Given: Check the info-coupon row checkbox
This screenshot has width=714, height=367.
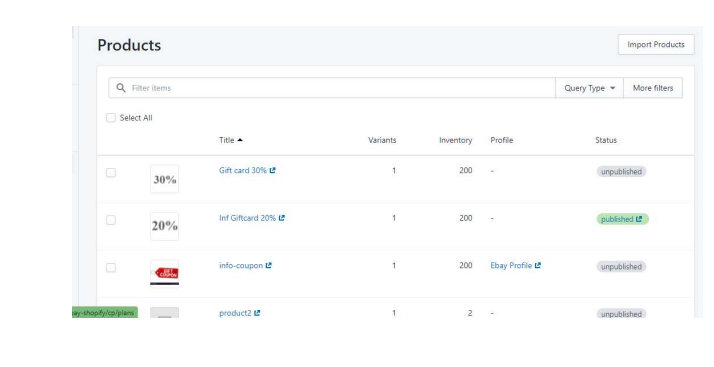Looking at the screenshot, I should tap(111, 268).
